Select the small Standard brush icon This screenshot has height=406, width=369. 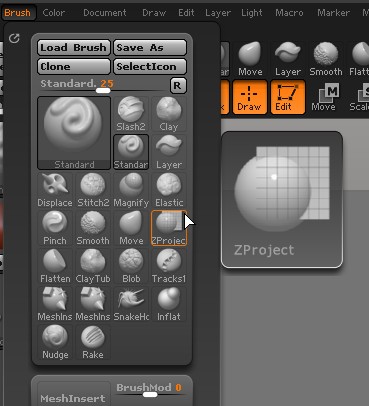[x=131, y=152]
